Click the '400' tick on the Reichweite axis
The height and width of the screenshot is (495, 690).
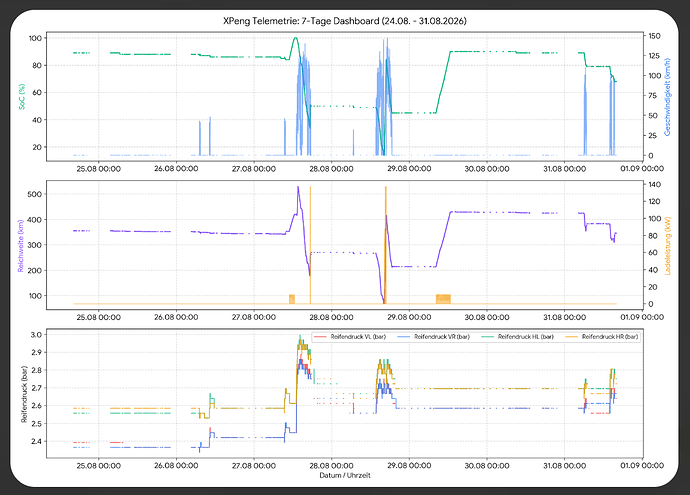click(35, 220)
